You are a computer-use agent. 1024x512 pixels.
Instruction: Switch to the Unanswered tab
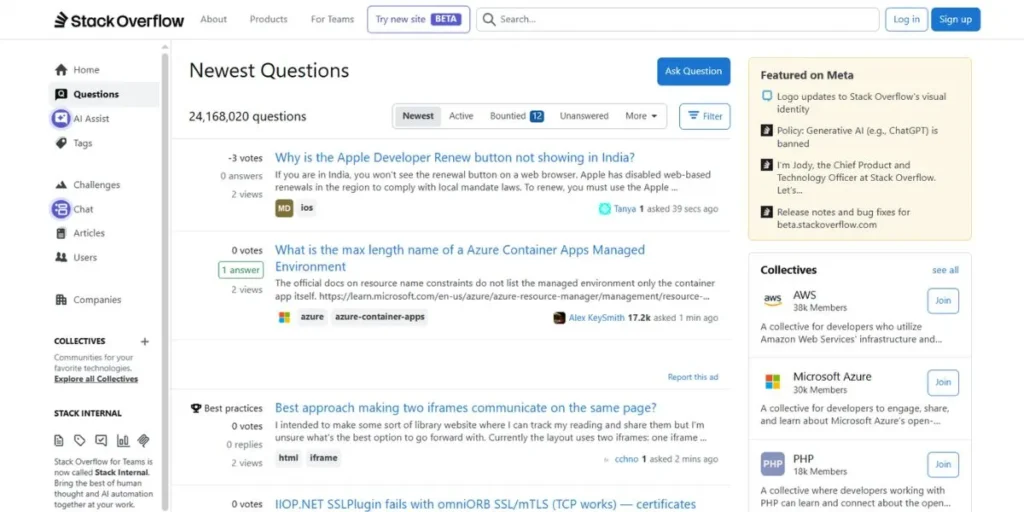tap(584, 116)
